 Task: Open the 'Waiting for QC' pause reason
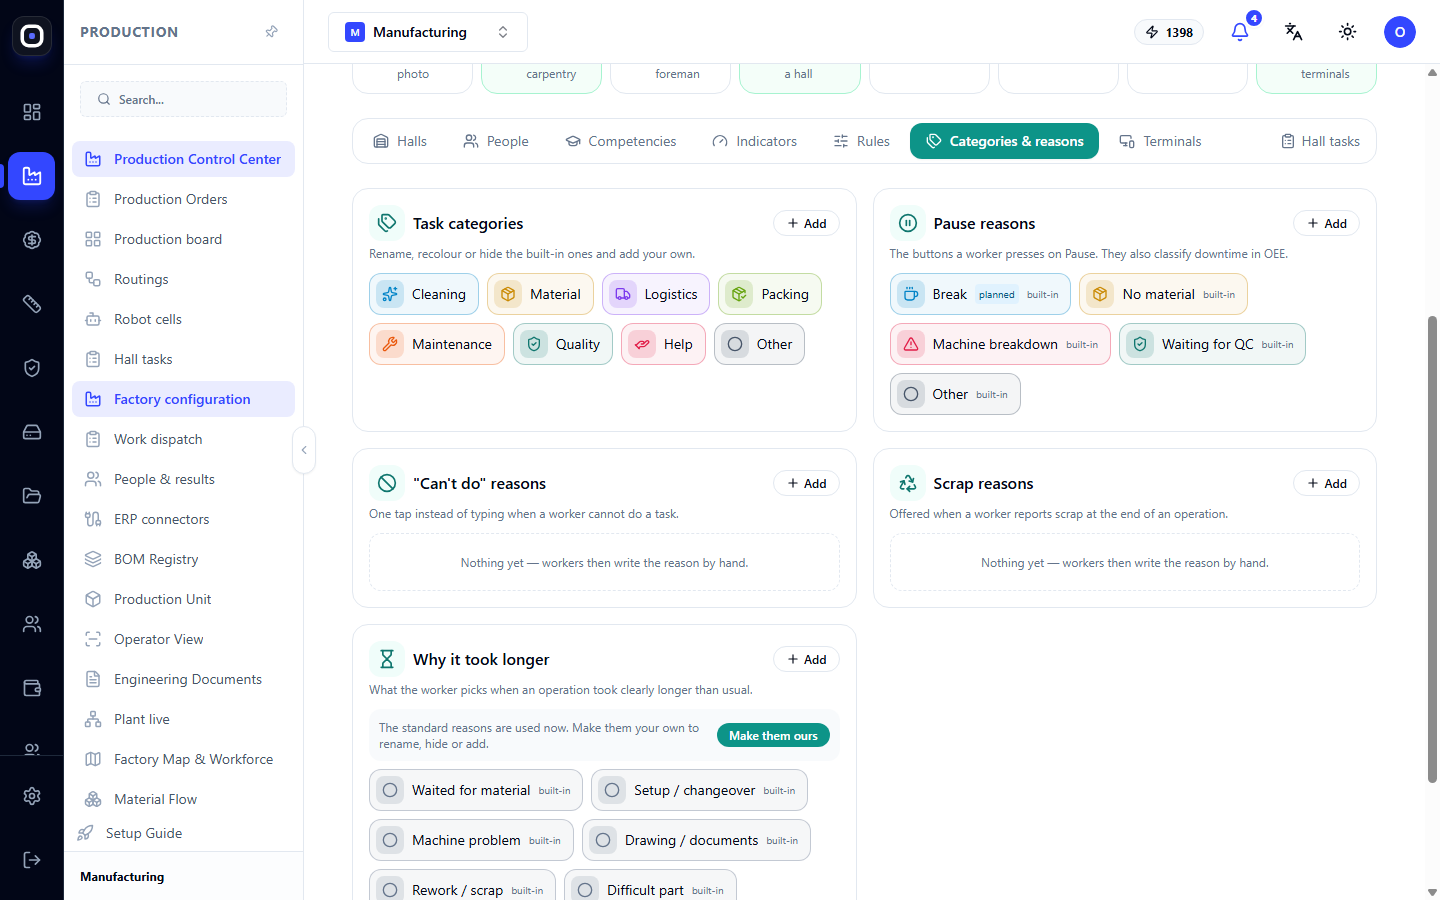[x=1212, y=344]
